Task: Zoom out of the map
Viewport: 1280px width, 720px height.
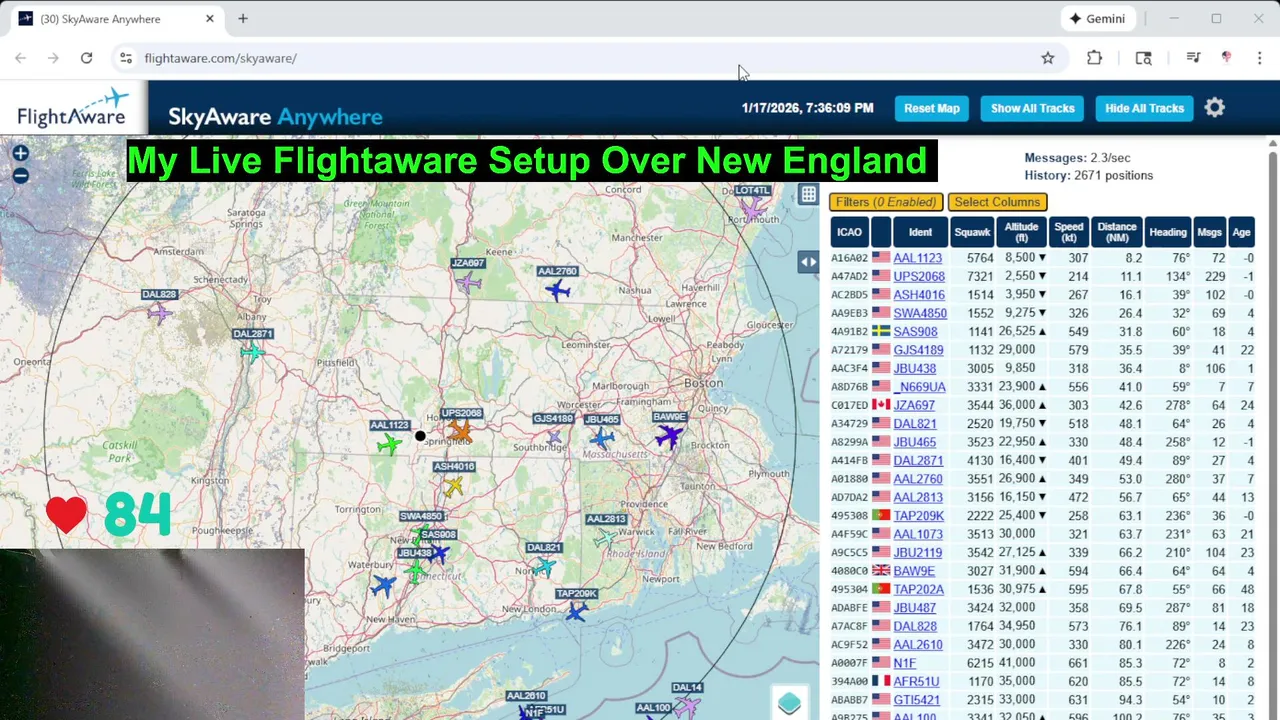Action: click(20, 176)
